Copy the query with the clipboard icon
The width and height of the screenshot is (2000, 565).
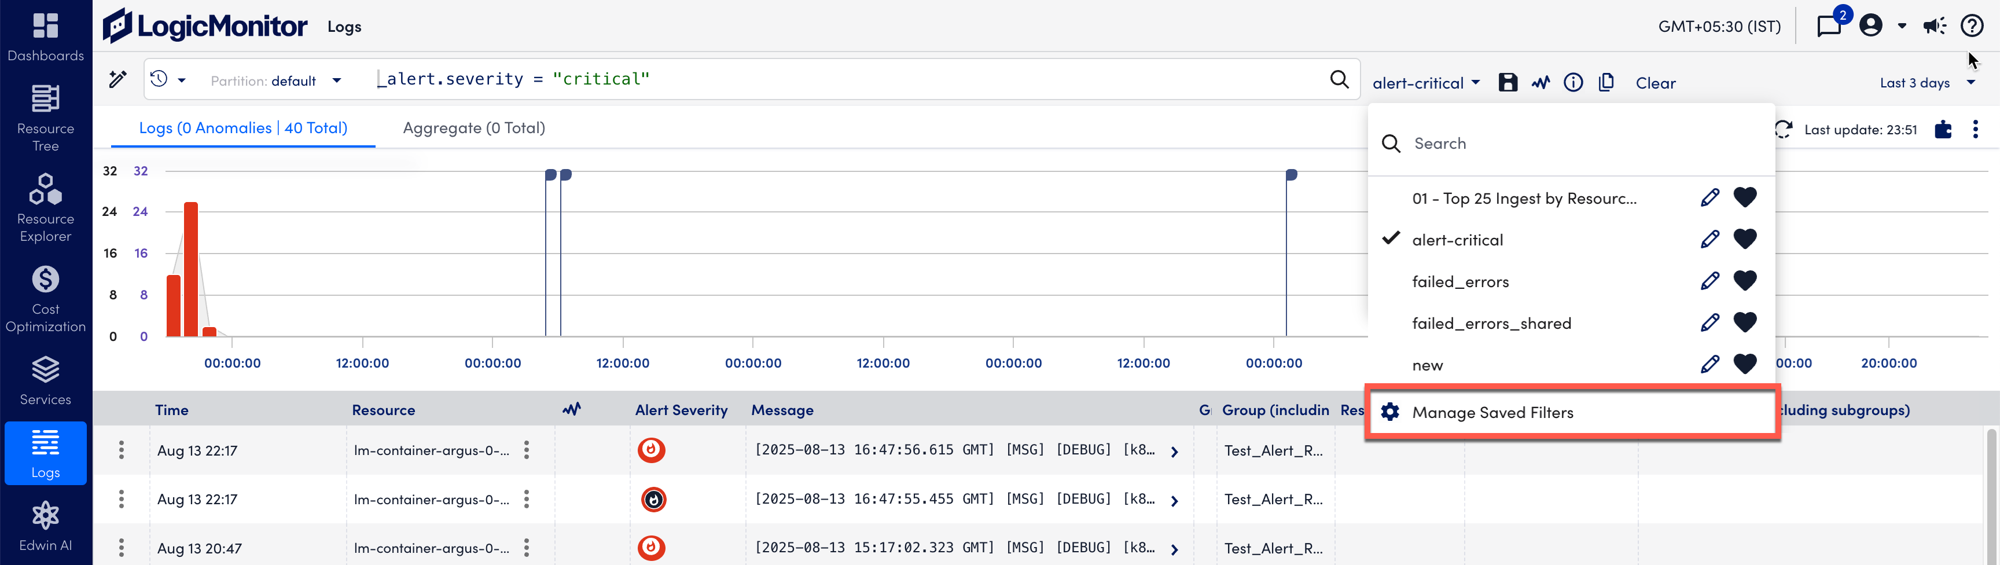pos(1606,82)
